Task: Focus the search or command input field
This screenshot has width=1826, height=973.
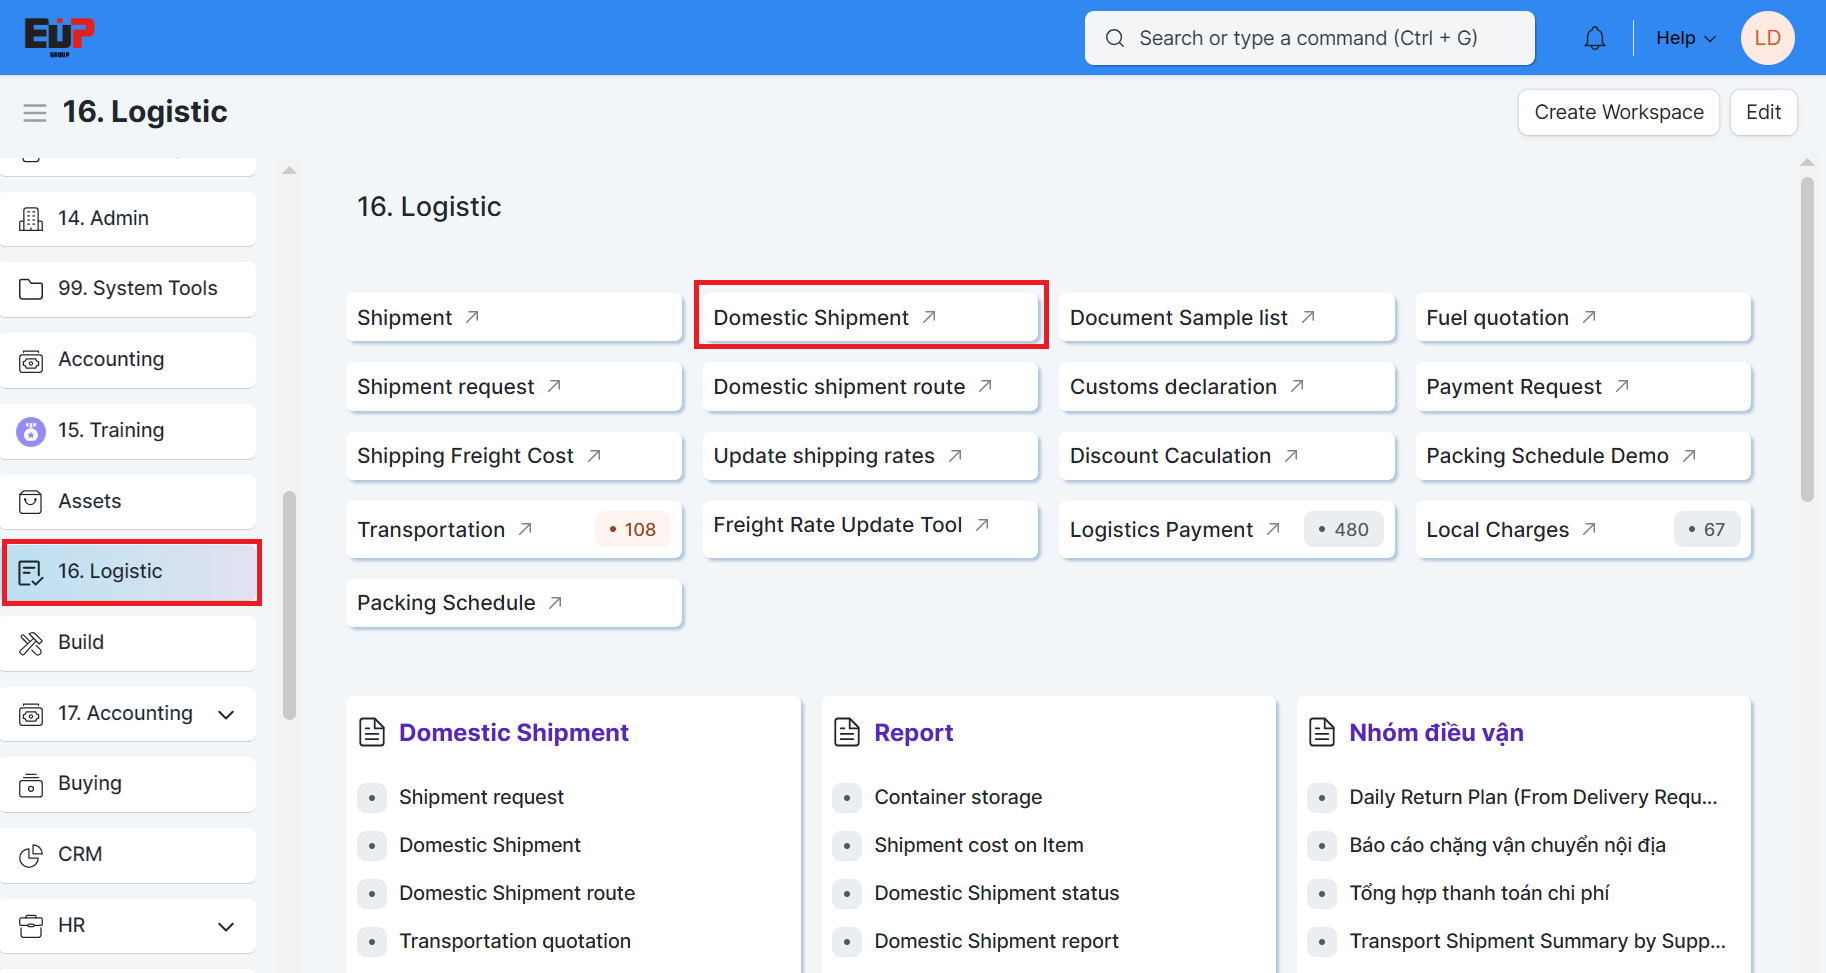Action: (1308, 38)
